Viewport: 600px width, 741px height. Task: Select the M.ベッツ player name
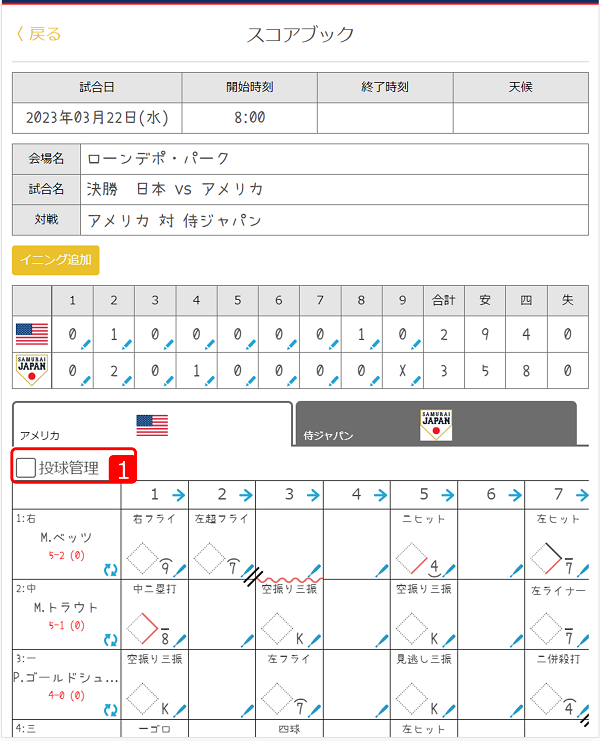tap(66, 537)
